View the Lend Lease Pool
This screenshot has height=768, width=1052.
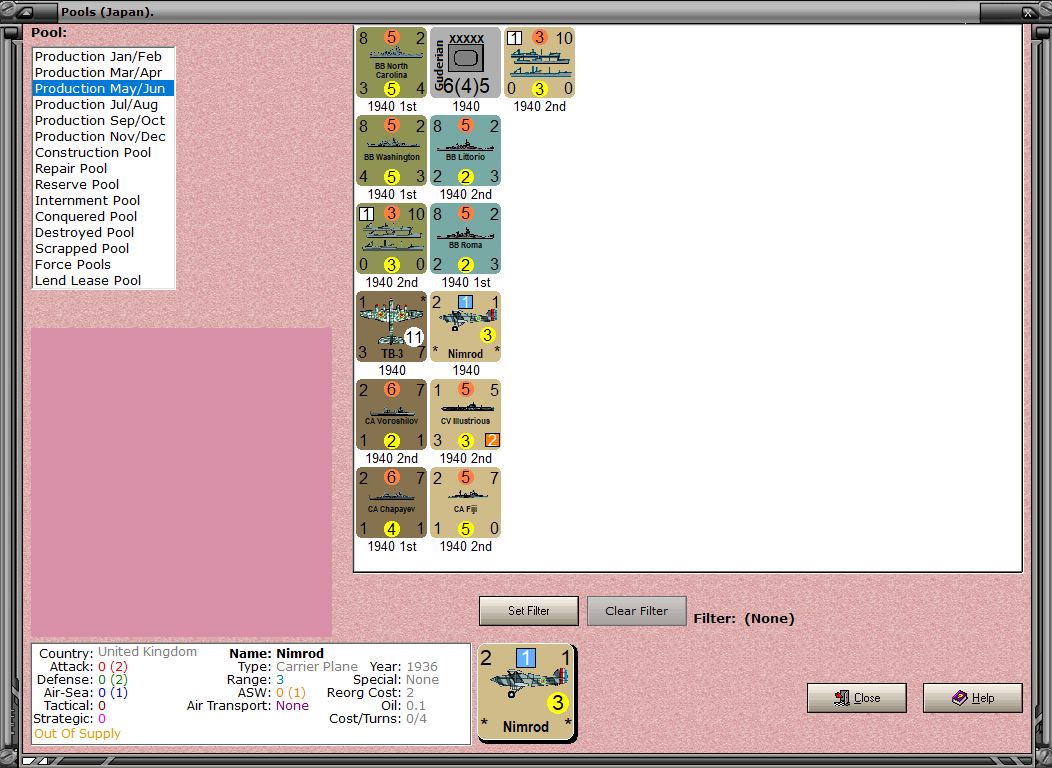[103, 281]
